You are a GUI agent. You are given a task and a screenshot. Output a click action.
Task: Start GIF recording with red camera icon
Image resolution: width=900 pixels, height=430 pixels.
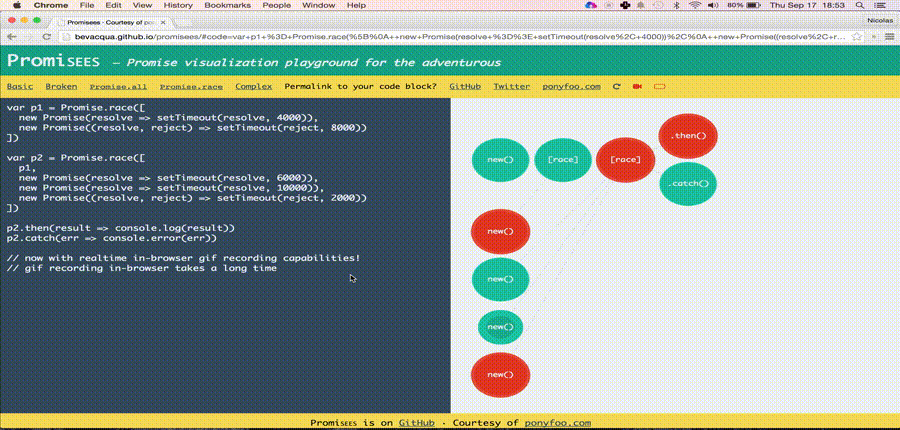(638, 87)
